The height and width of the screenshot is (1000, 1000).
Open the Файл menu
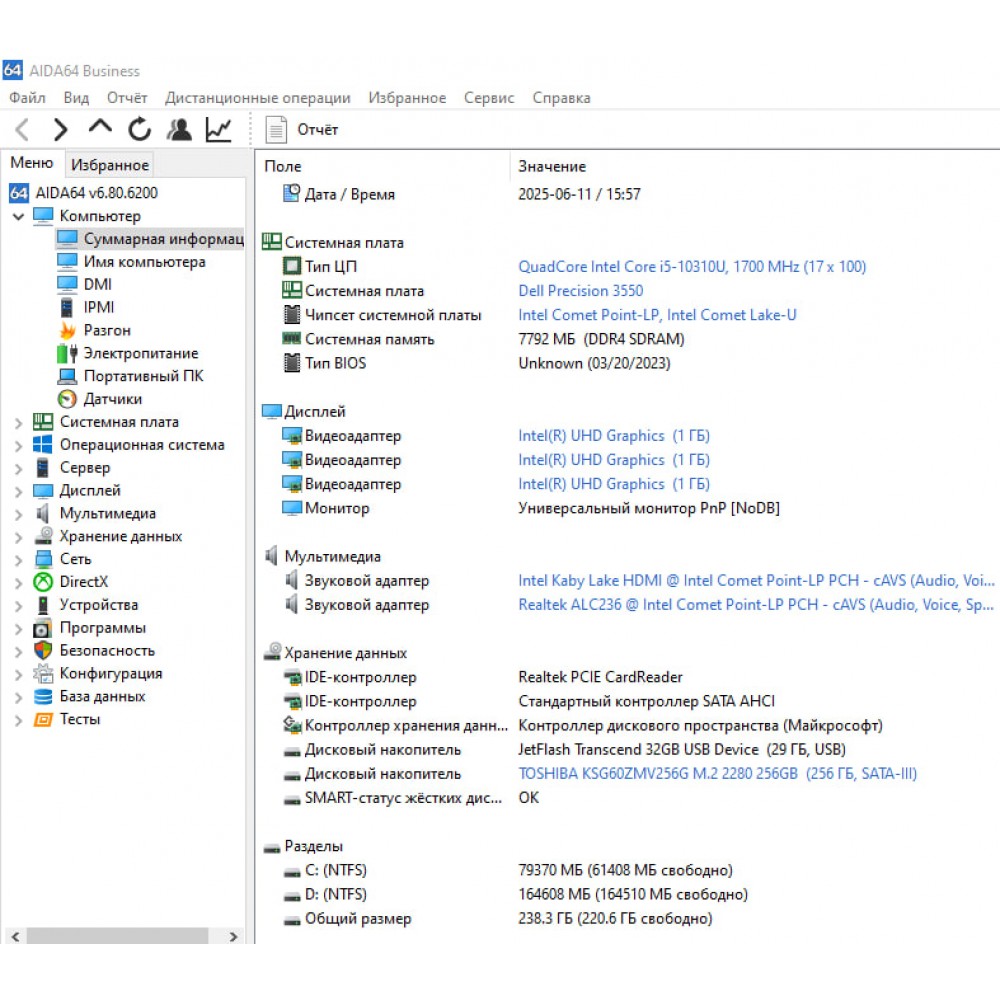tap(27, 98)
